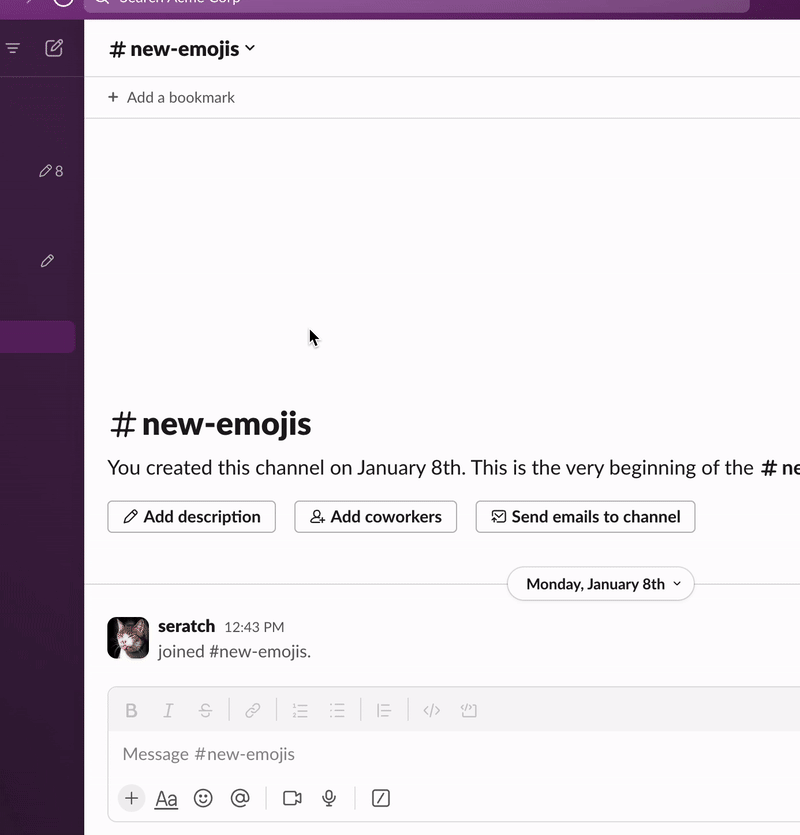The width and height of the screenshot is (800, 835).
Task: Select the highlighted channel row in sidebar
Action: [37, 337]
